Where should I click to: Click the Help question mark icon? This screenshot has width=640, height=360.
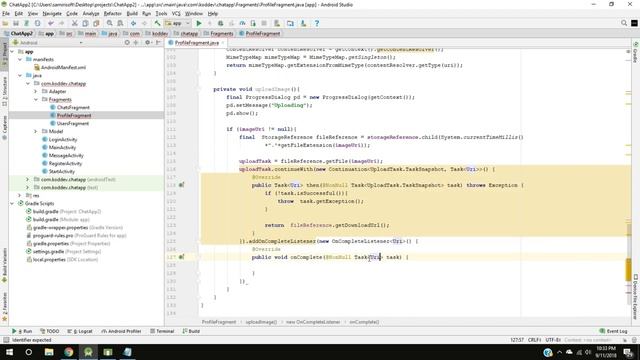(317, 23)
